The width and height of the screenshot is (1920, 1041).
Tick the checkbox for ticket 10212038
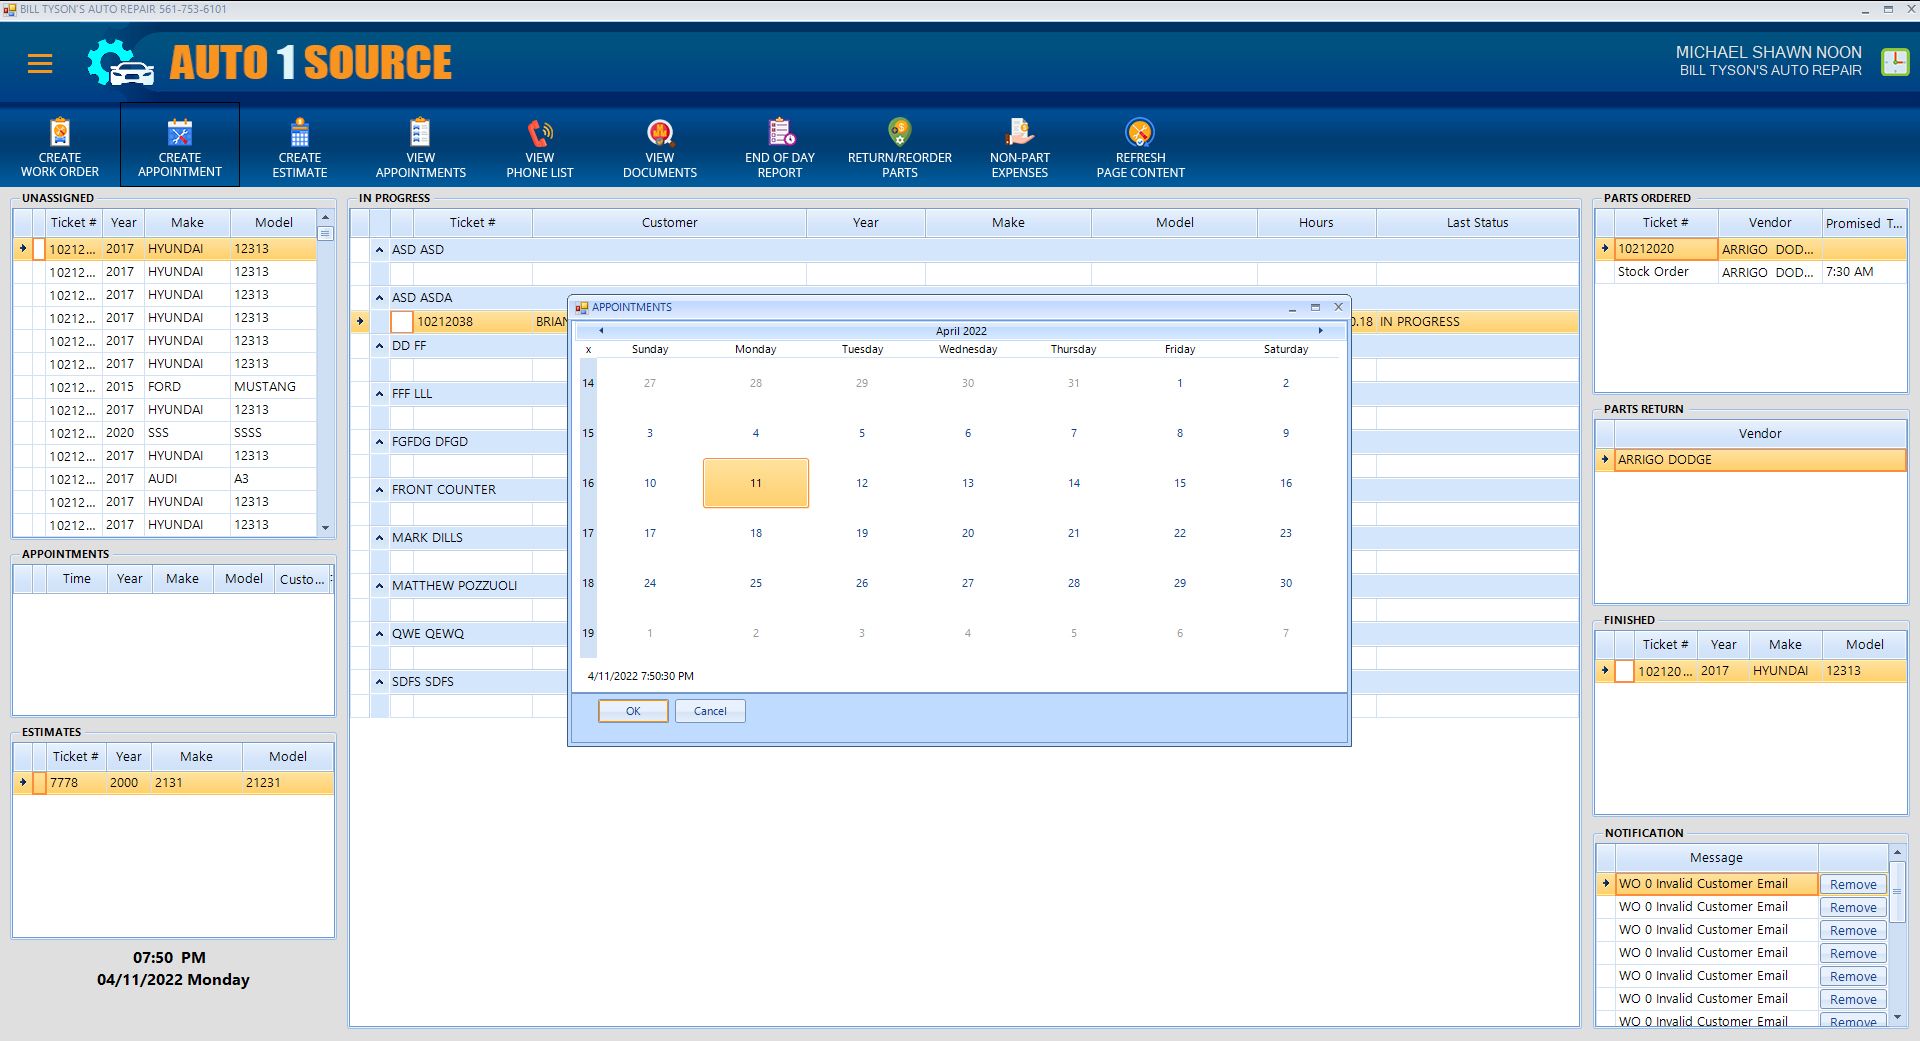402,322
